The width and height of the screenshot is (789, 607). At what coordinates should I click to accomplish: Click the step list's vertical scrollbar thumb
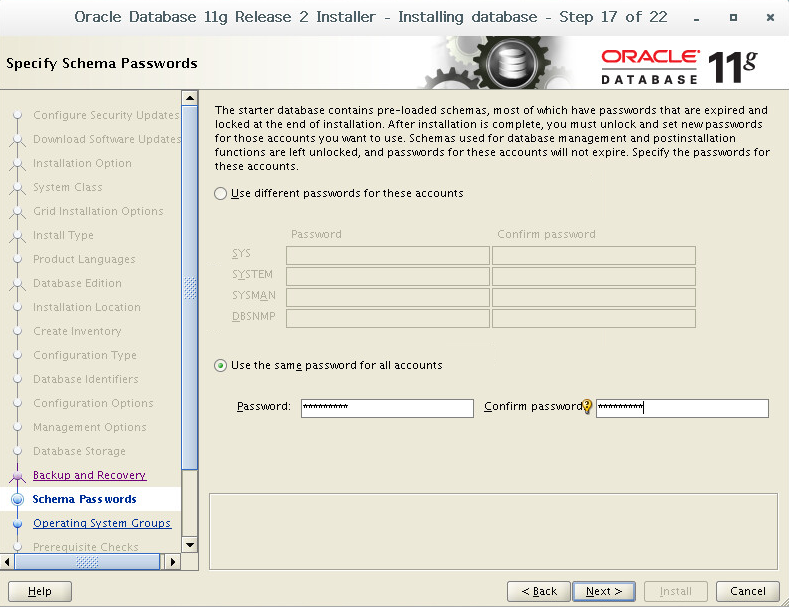tap(190, 288)
